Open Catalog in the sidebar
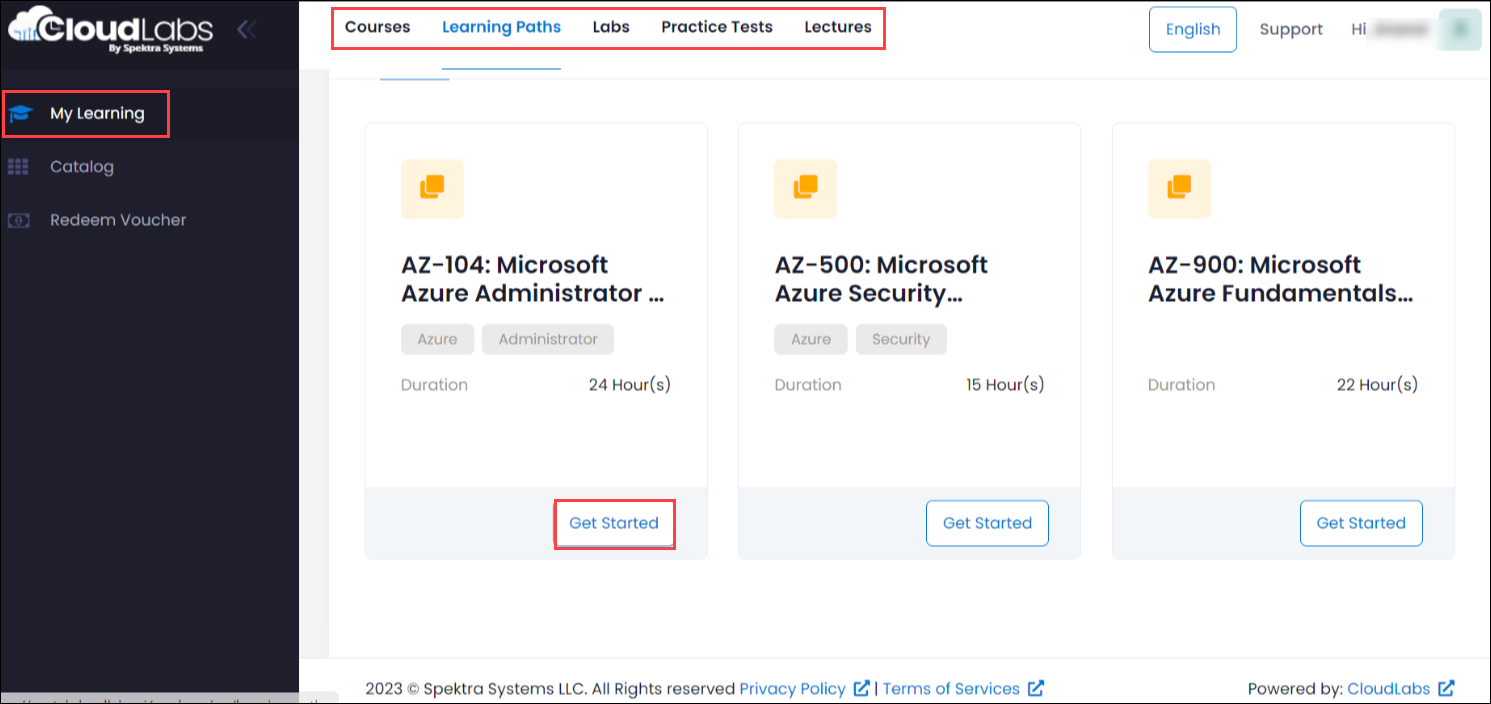Screen dimensions: 1491x704 click(82, 167)
